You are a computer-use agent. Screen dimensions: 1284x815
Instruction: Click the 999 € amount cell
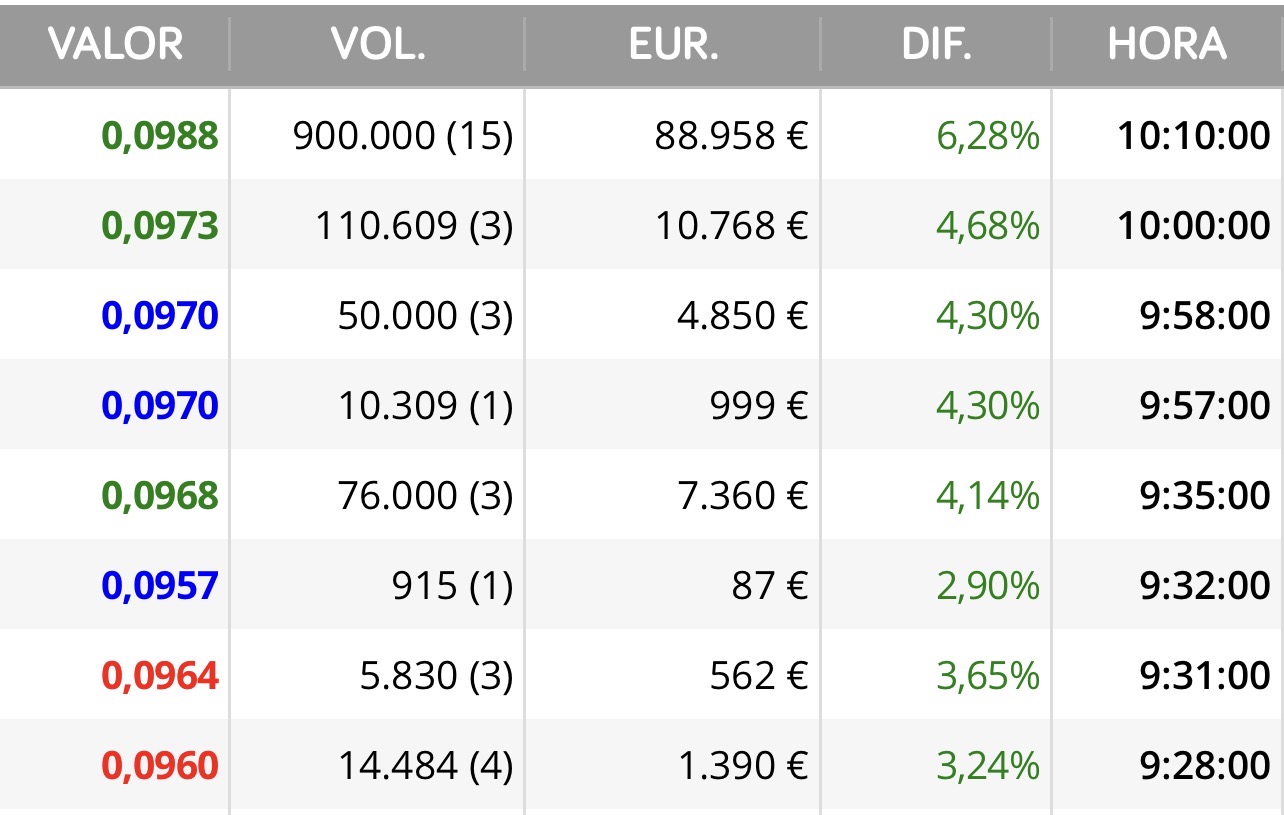tap(756, 406)
